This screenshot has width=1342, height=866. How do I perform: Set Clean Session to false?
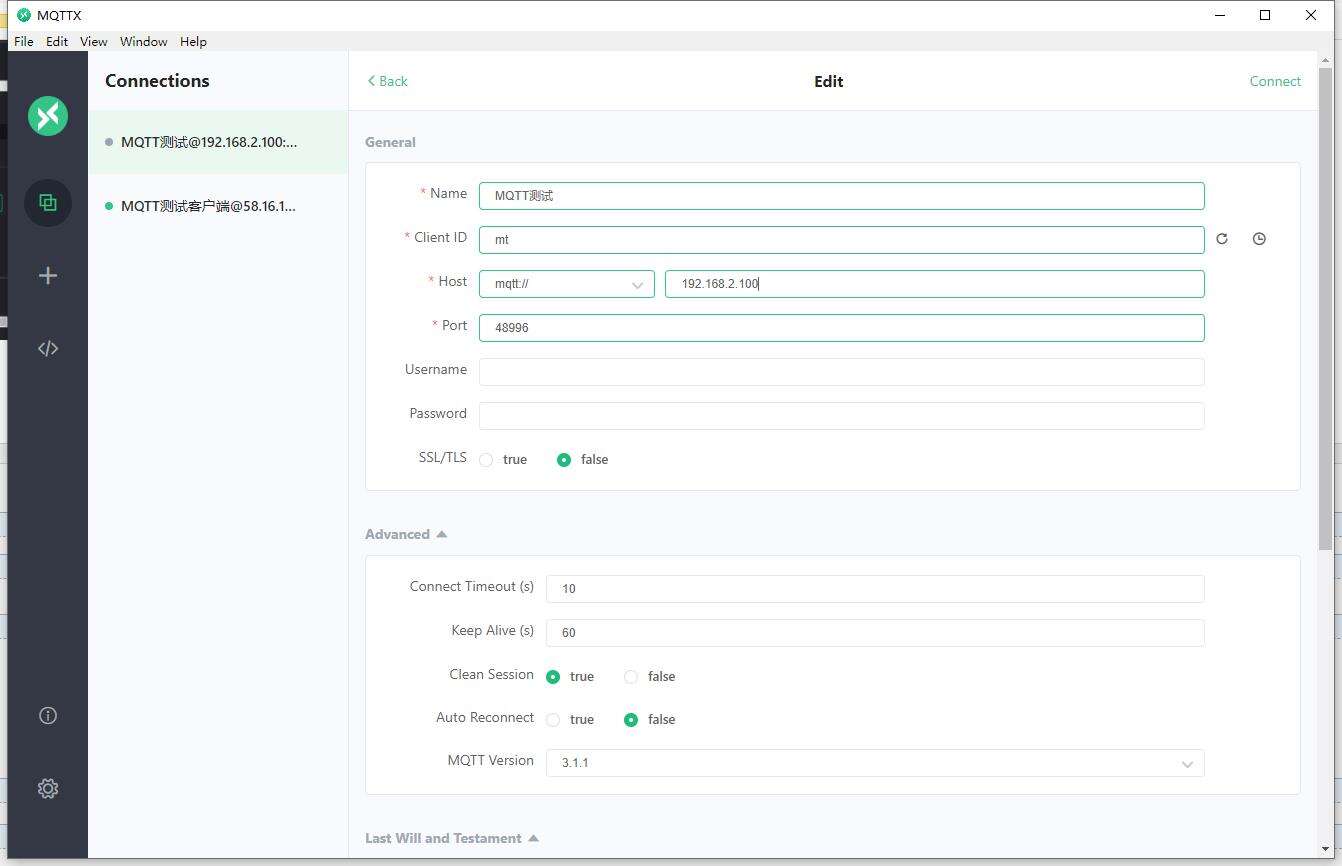click(x=631, y=677)
